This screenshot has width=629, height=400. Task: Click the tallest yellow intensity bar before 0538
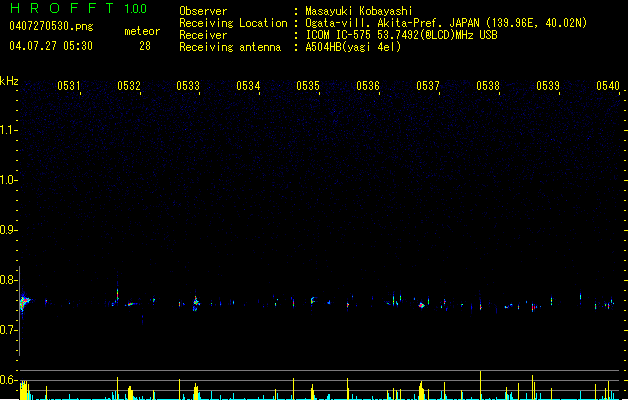(x=480, y=385)
